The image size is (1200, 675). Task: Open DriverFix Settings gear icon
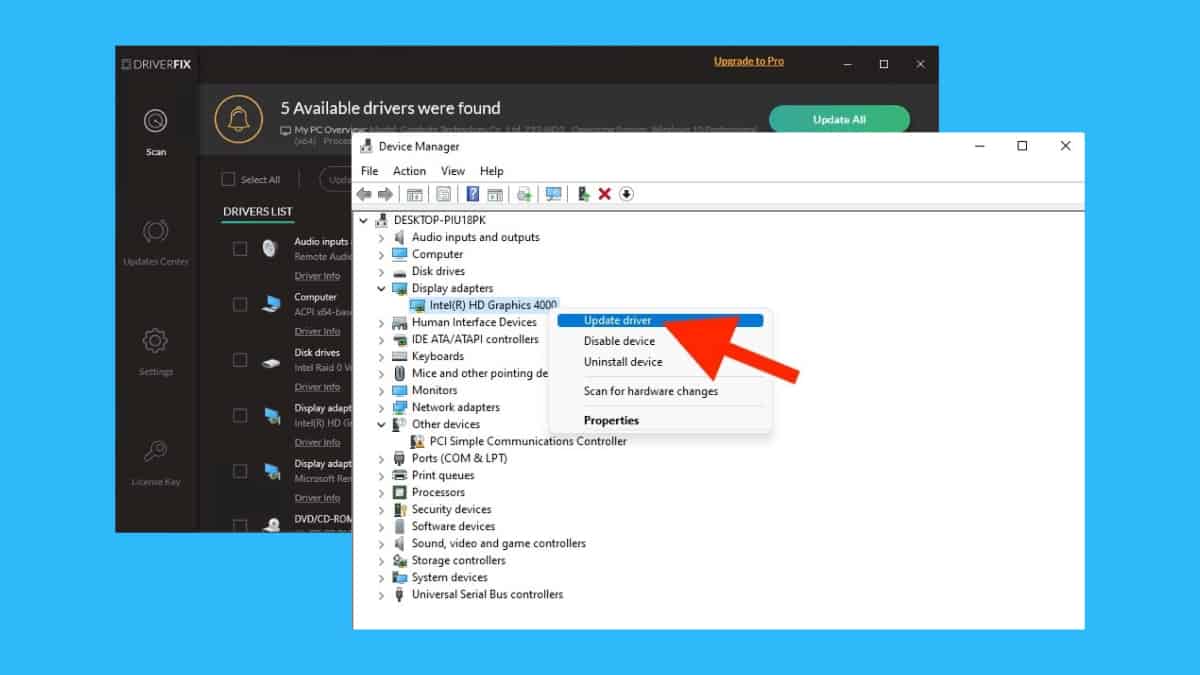pos(155,342)
